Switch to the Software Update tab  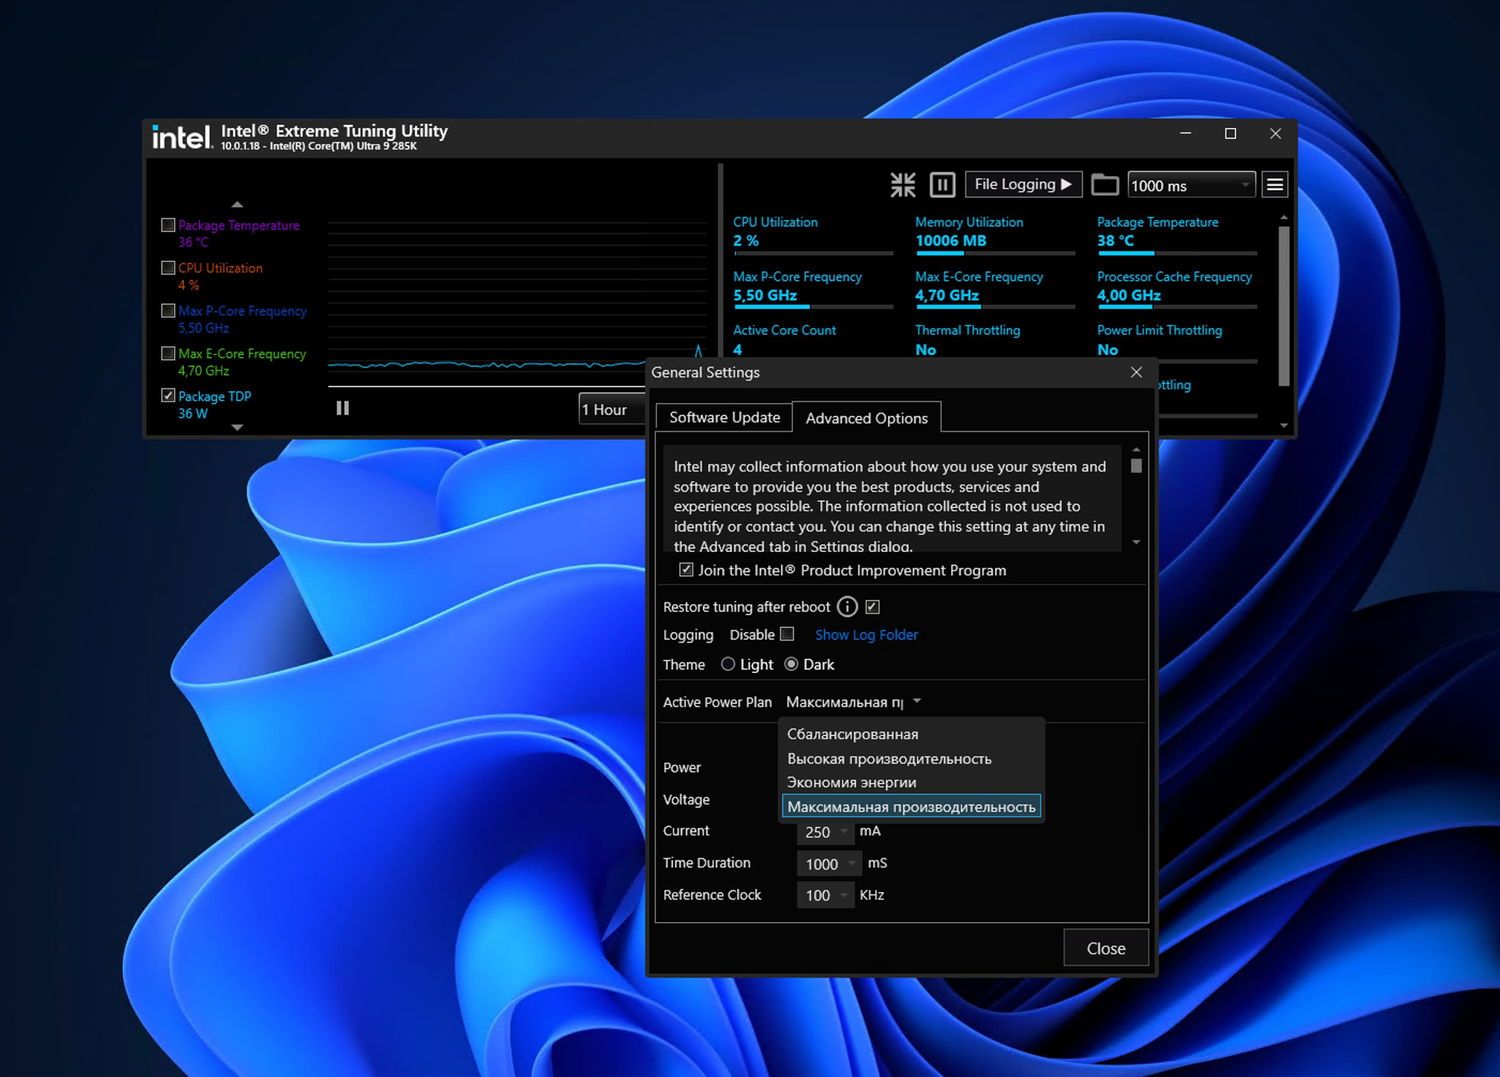724,417
